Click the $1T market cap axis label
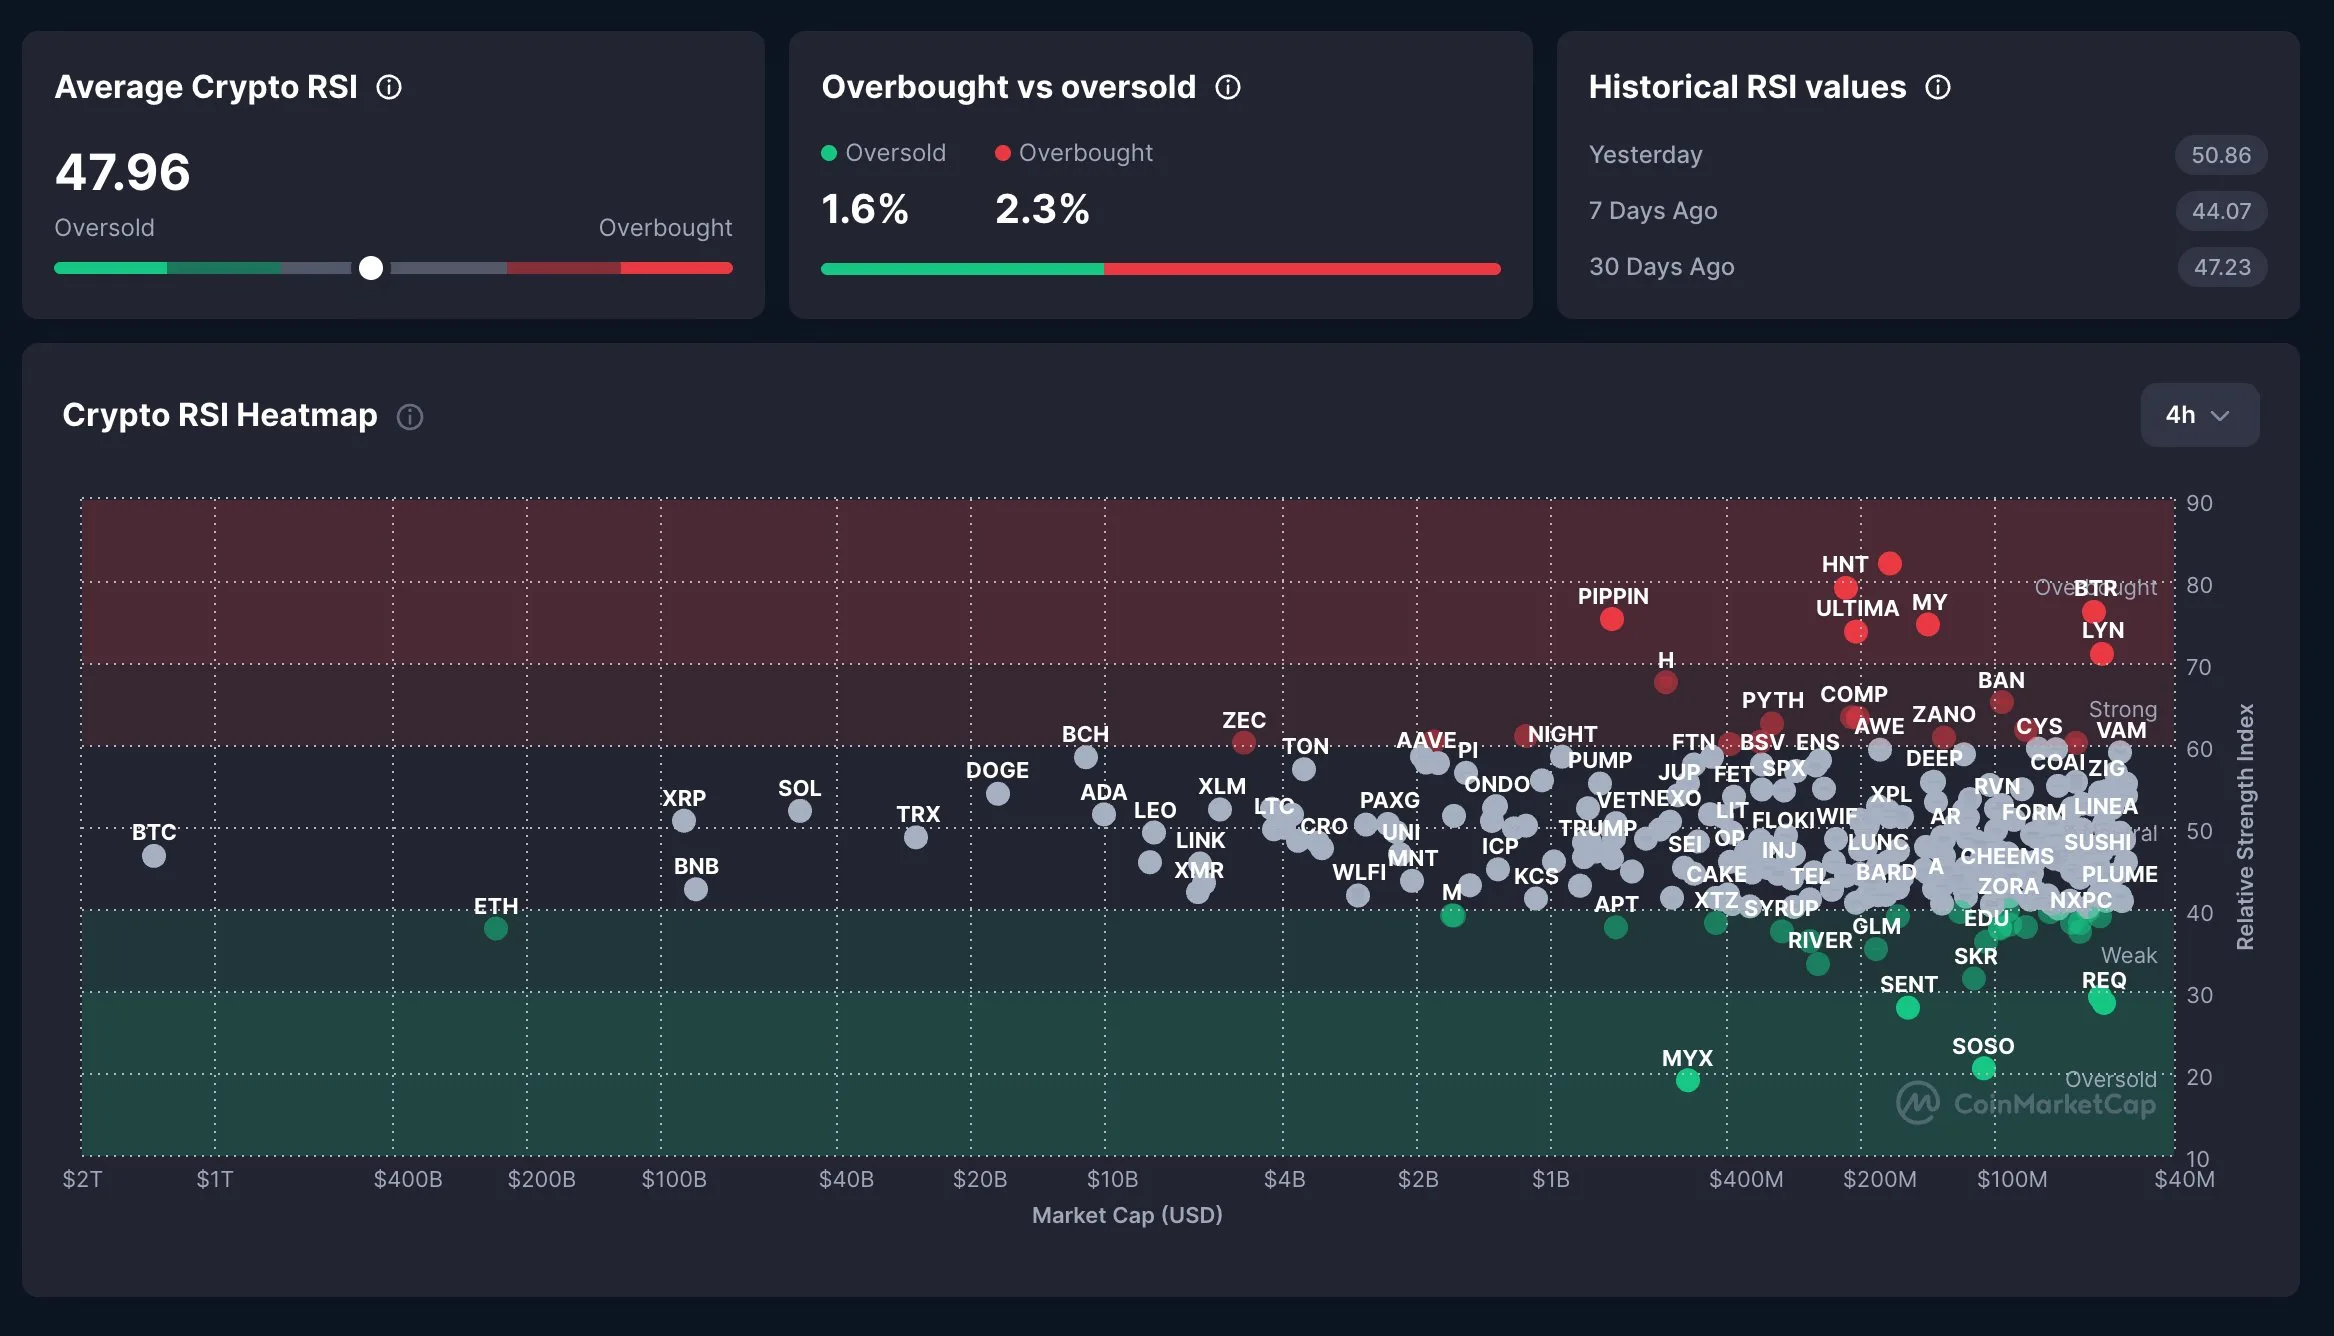2334x1336 pixels. pos(215,1180)
